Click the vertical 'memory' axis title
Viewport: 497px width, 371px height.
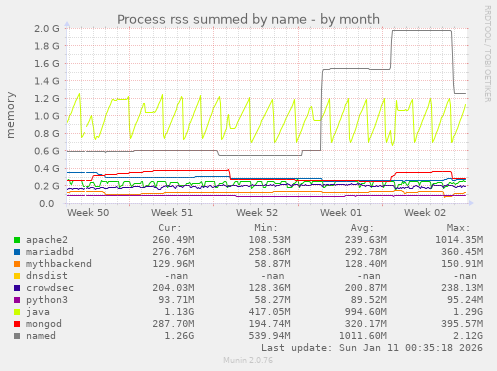click(x=11, y=115)
